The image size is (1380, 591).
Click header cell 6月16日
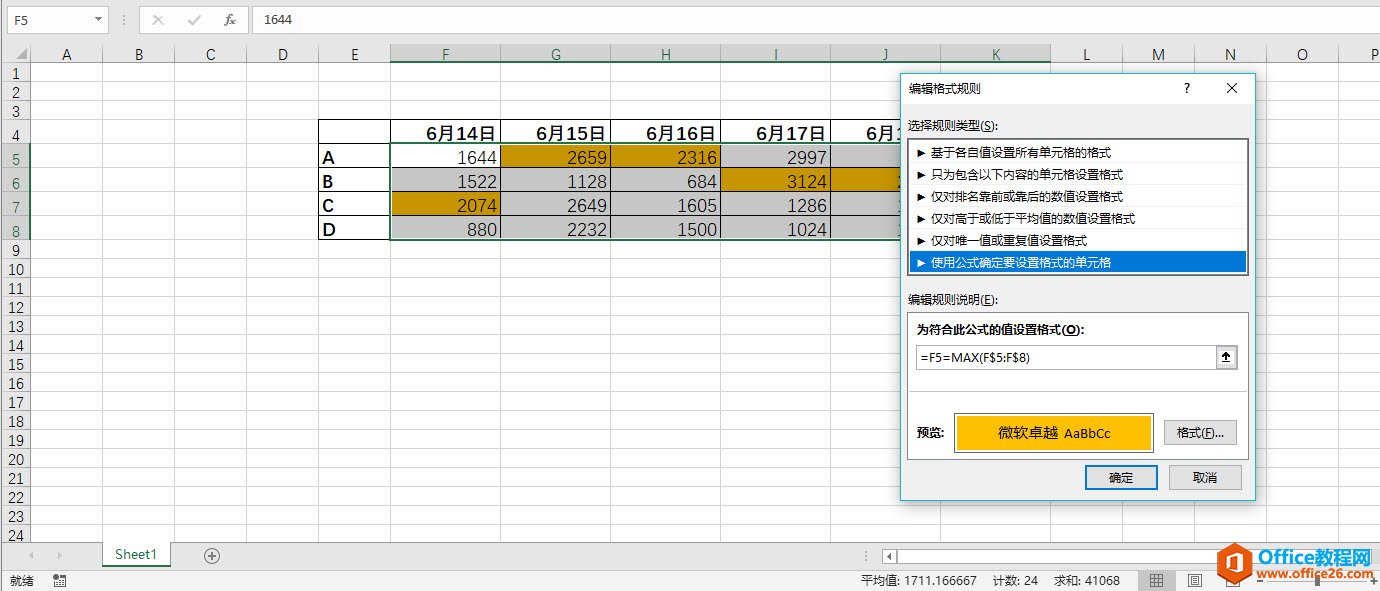pos(666,132)
